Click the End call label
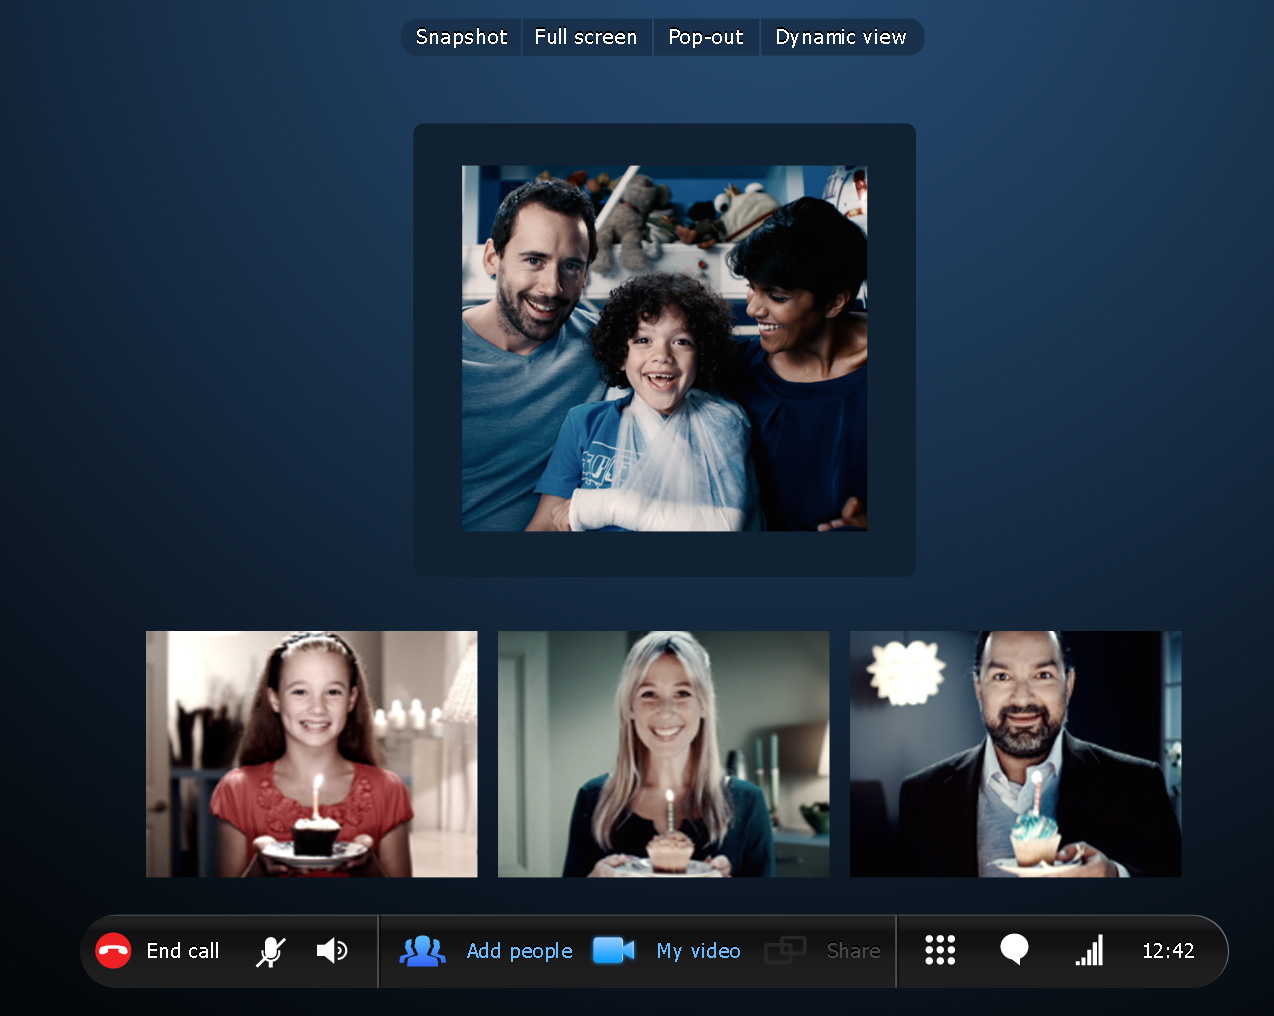The width and height of the screenshot is (1274, 1016). [183, 951]
